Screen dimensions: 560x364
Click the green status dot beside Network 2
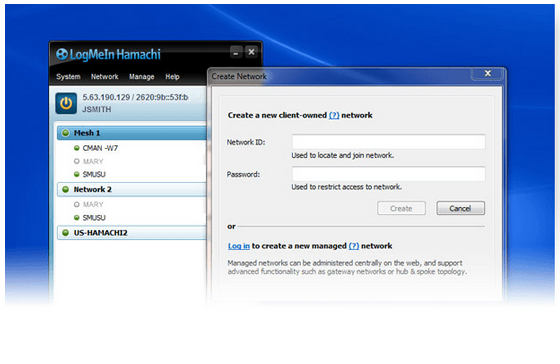click(65, 189)
